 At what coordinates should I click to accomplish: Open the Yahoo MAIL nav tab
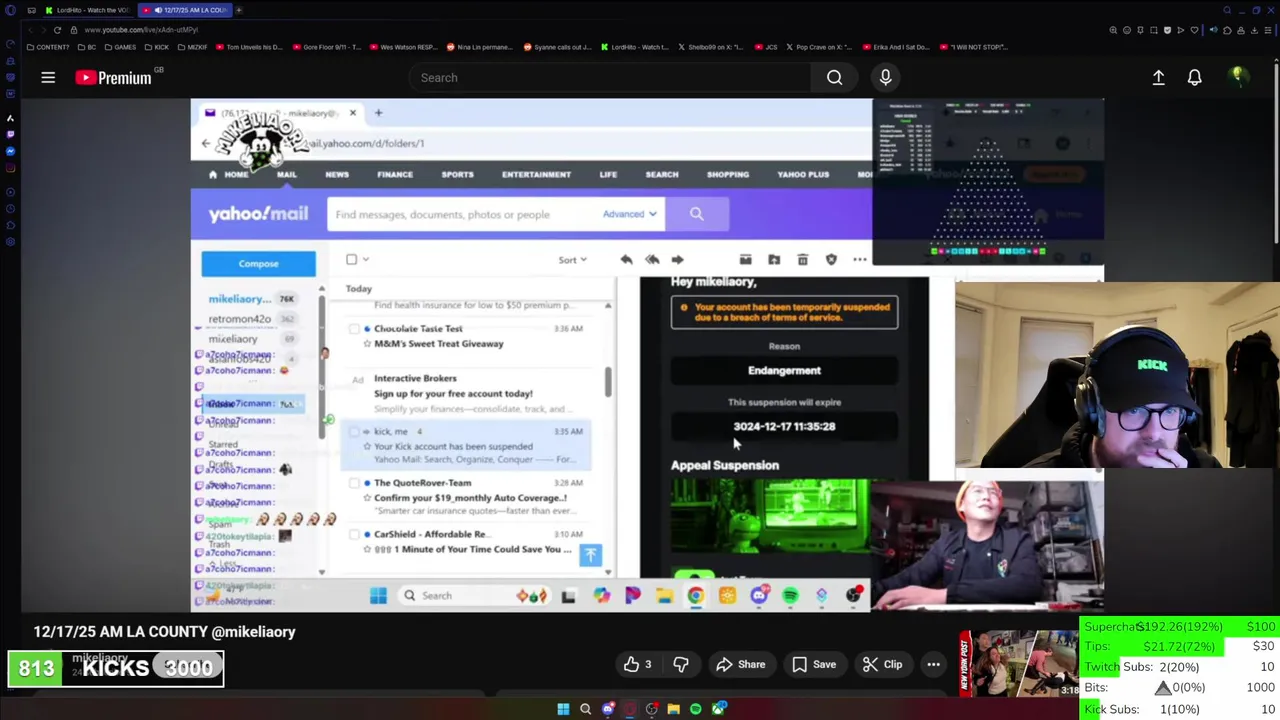[286, 174]
